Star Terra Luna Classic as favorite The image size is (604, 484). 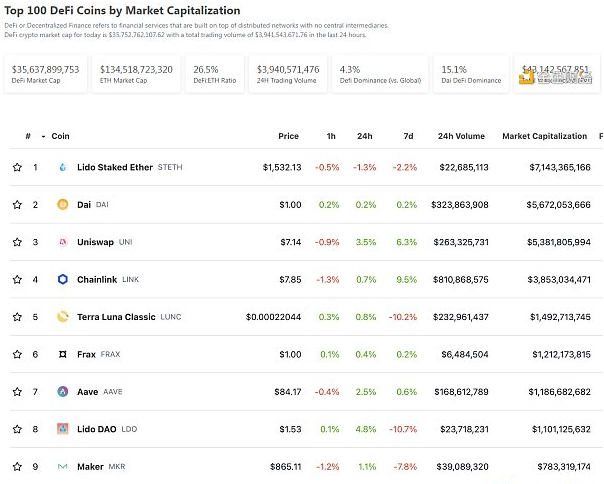pos(17,317)
